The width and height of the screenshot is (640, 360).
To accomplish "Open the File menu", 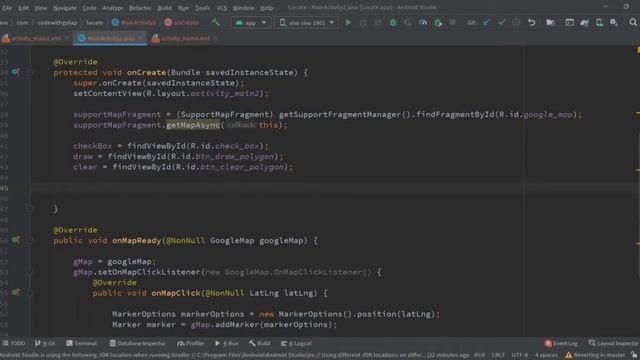I will pyautogui.click(x=7, y=8).
